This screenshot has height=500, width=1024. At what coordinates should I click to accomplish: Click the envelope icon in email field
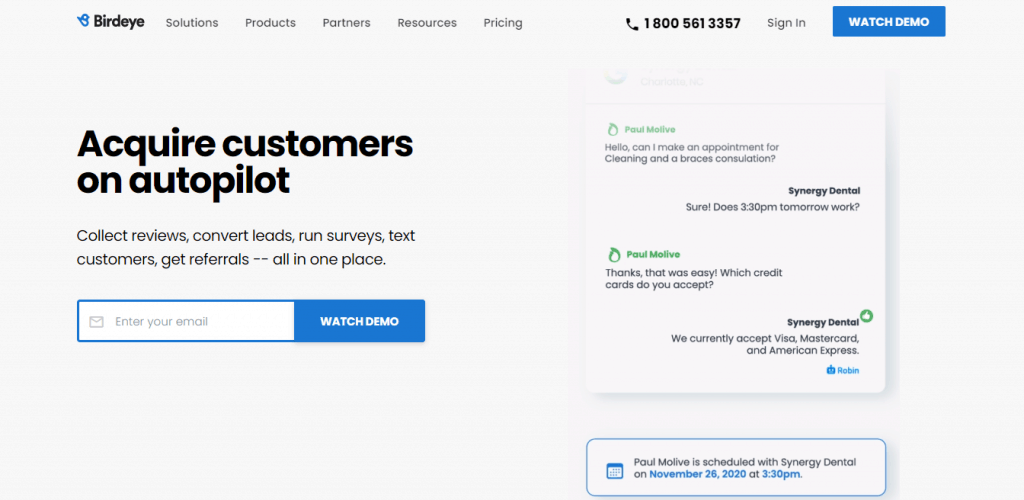(x=97, y=322)
